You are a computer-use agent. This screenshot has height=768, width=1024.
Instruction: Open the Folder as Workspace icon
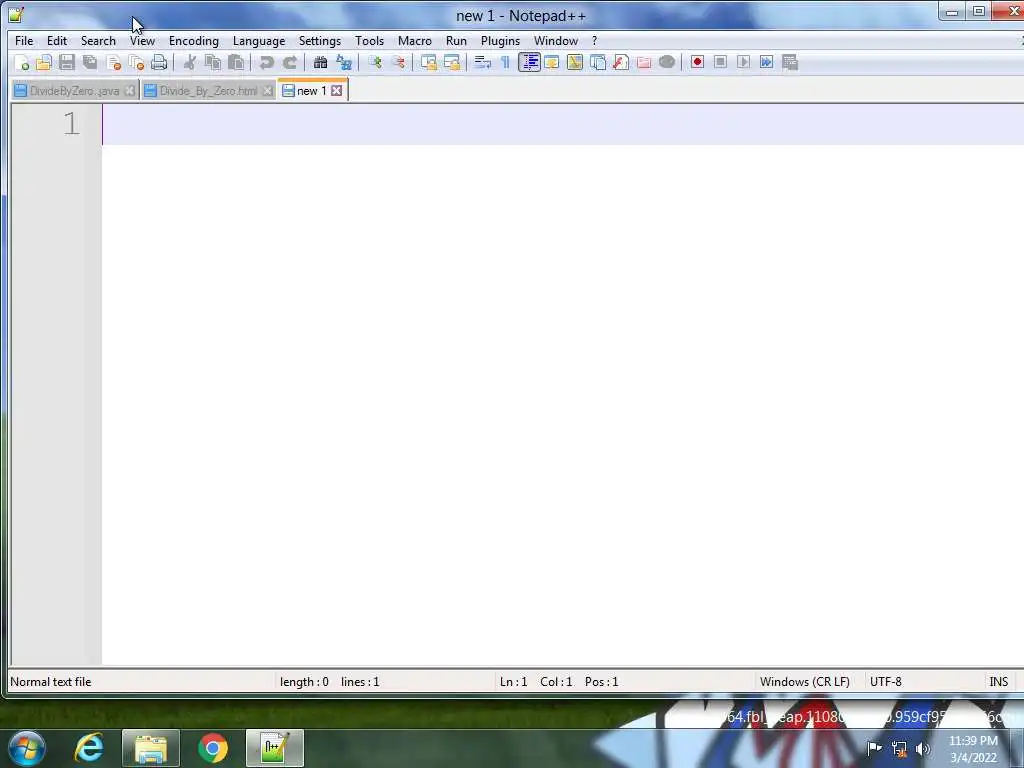(644, 63)
